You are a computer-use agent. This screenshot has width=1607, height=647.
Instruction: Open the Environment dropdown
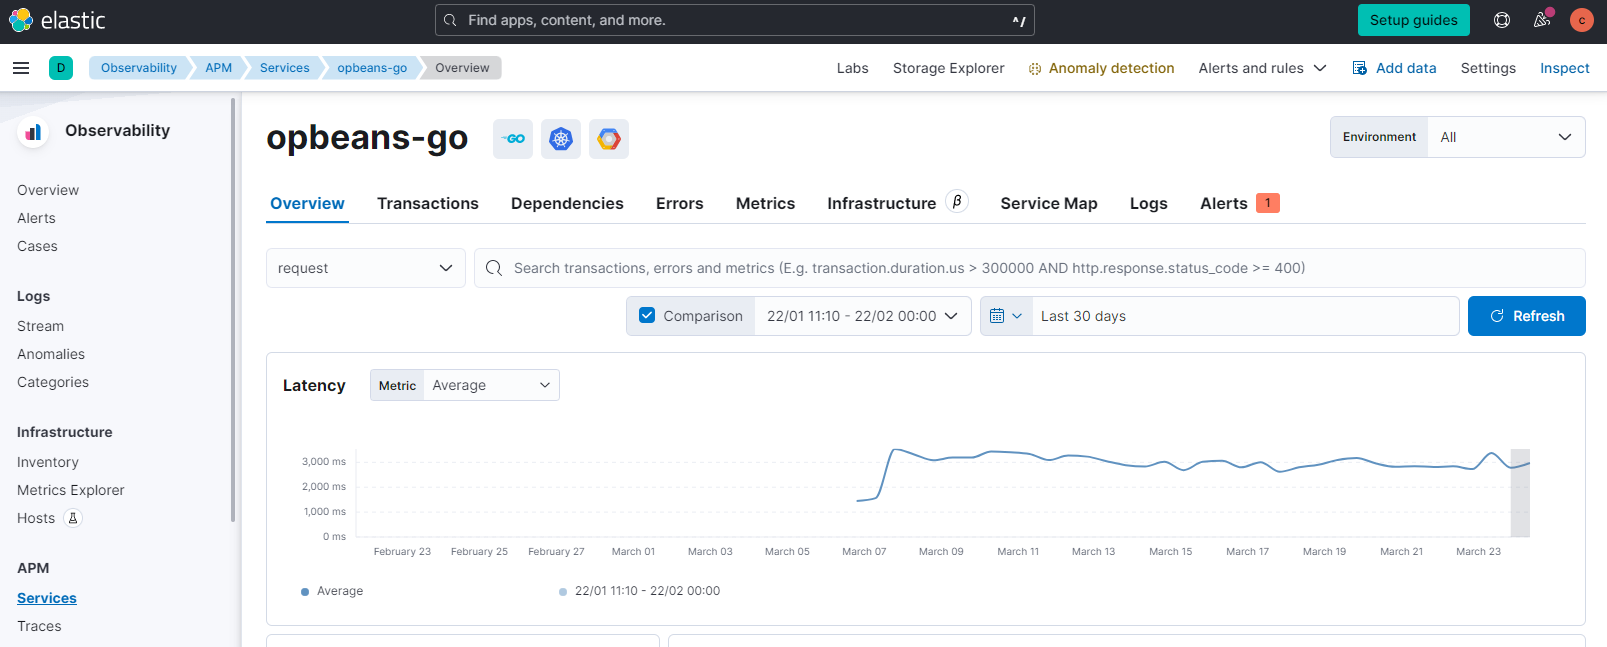point(1506,137)
